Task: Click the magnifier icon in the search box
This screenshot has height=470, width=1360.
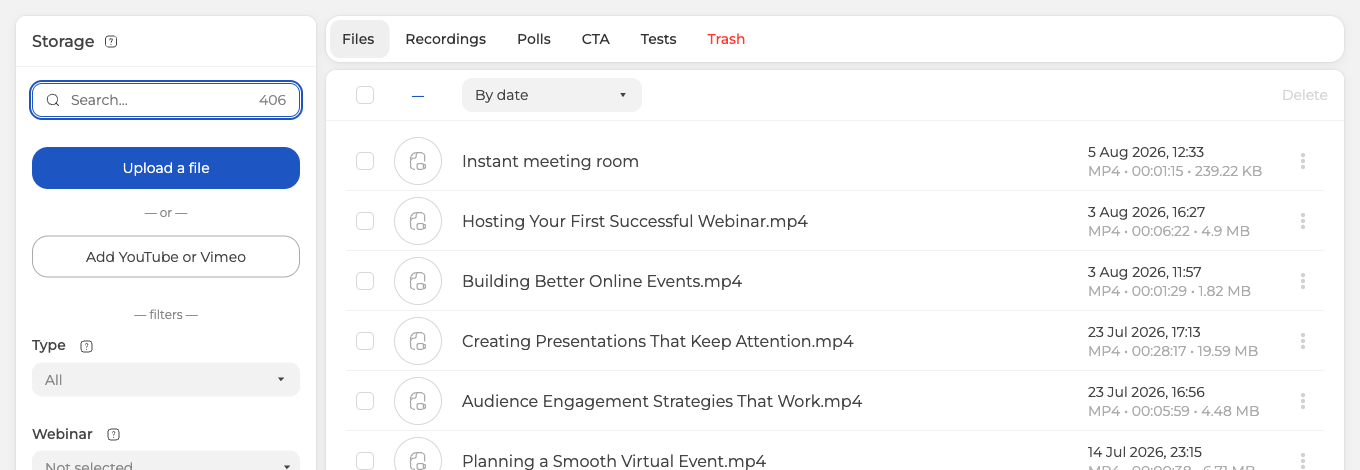Action: (x=53, y=100)
